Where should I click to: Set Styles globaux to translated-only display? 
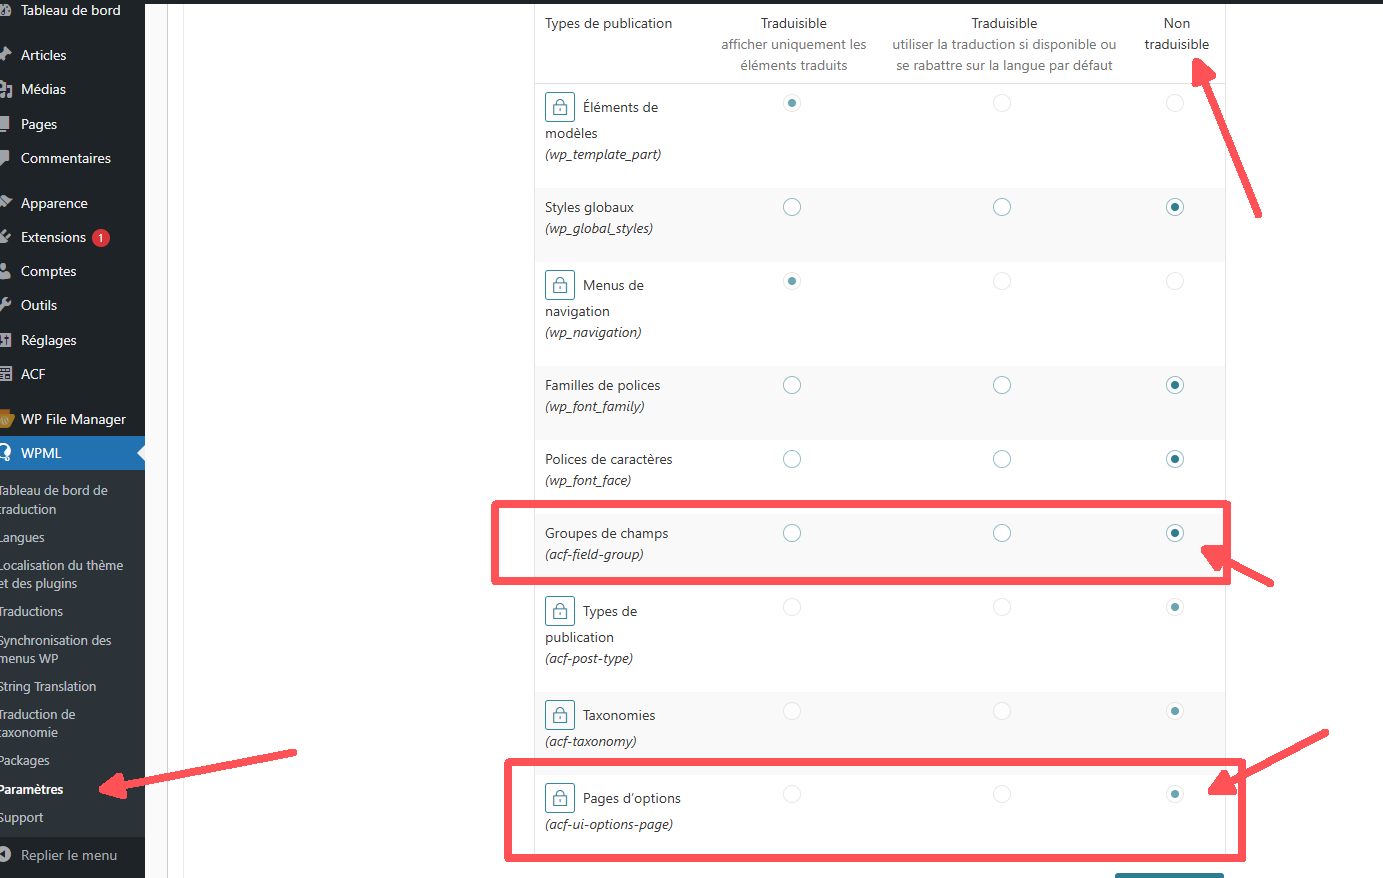[x=792, y=207]
